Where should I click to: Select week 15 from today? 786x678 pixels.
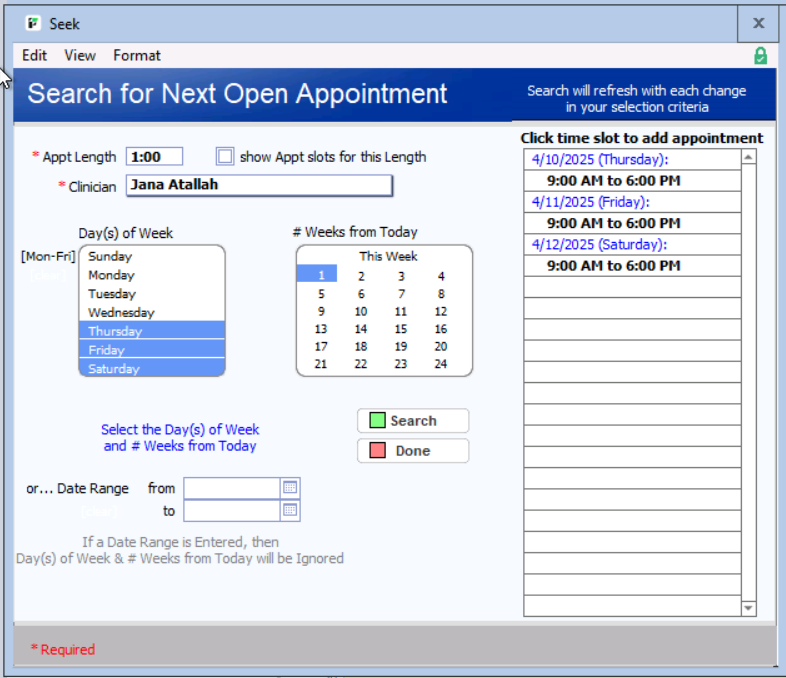coord(401,329)
